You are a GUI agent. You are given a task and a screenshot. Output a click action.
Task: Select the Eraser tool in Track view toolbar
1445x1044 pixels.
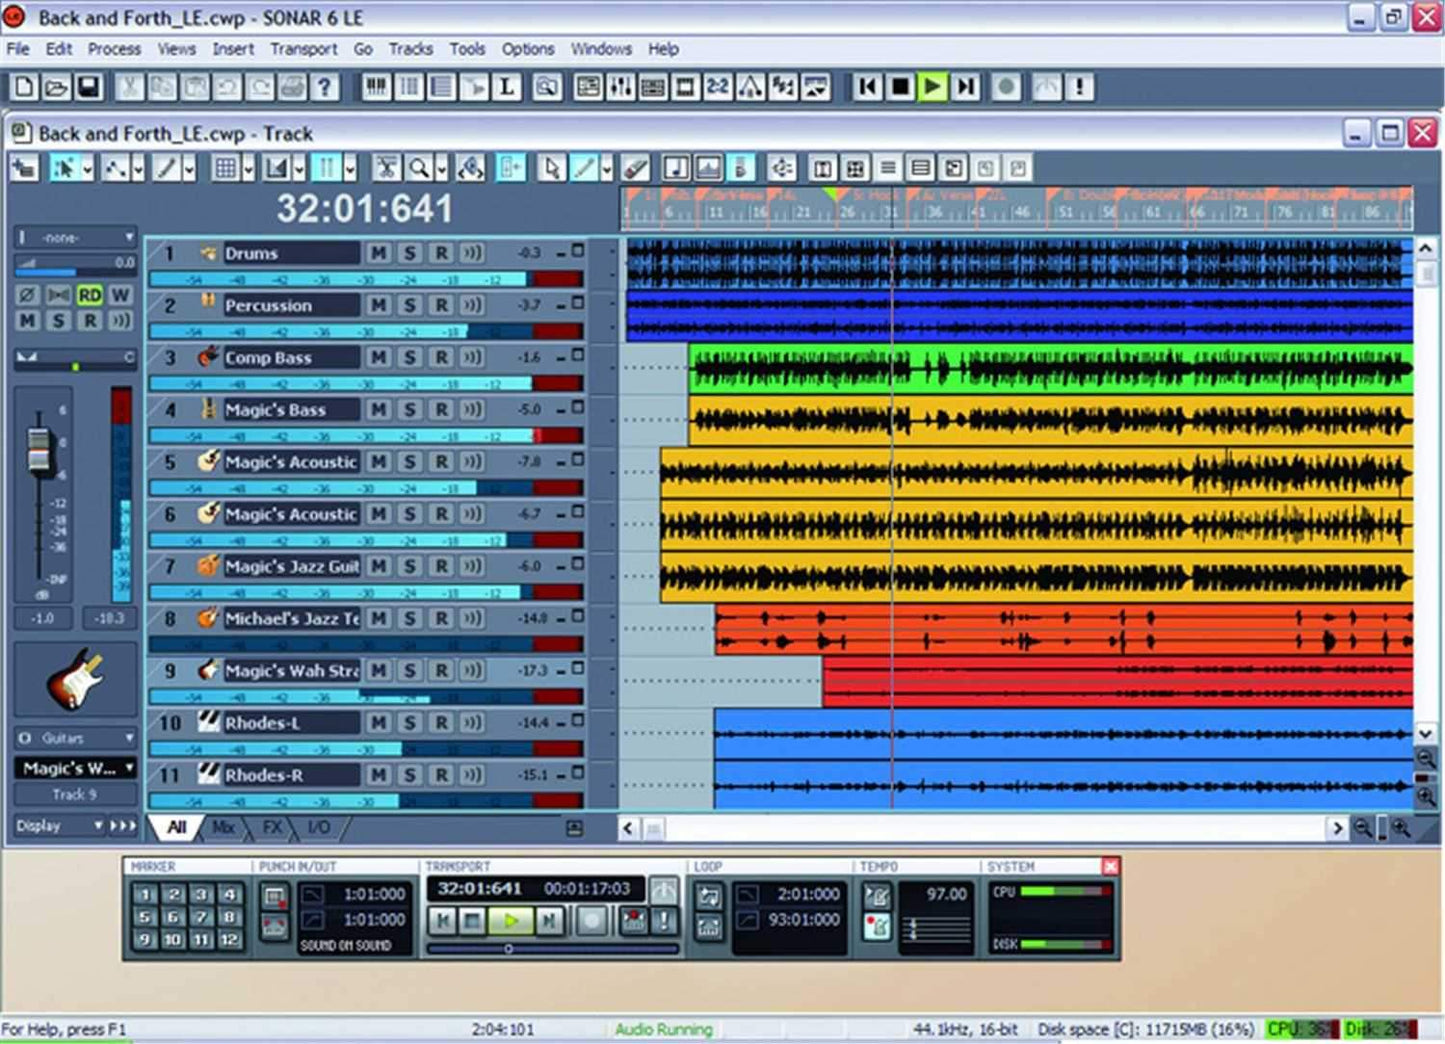coord(636,168)
